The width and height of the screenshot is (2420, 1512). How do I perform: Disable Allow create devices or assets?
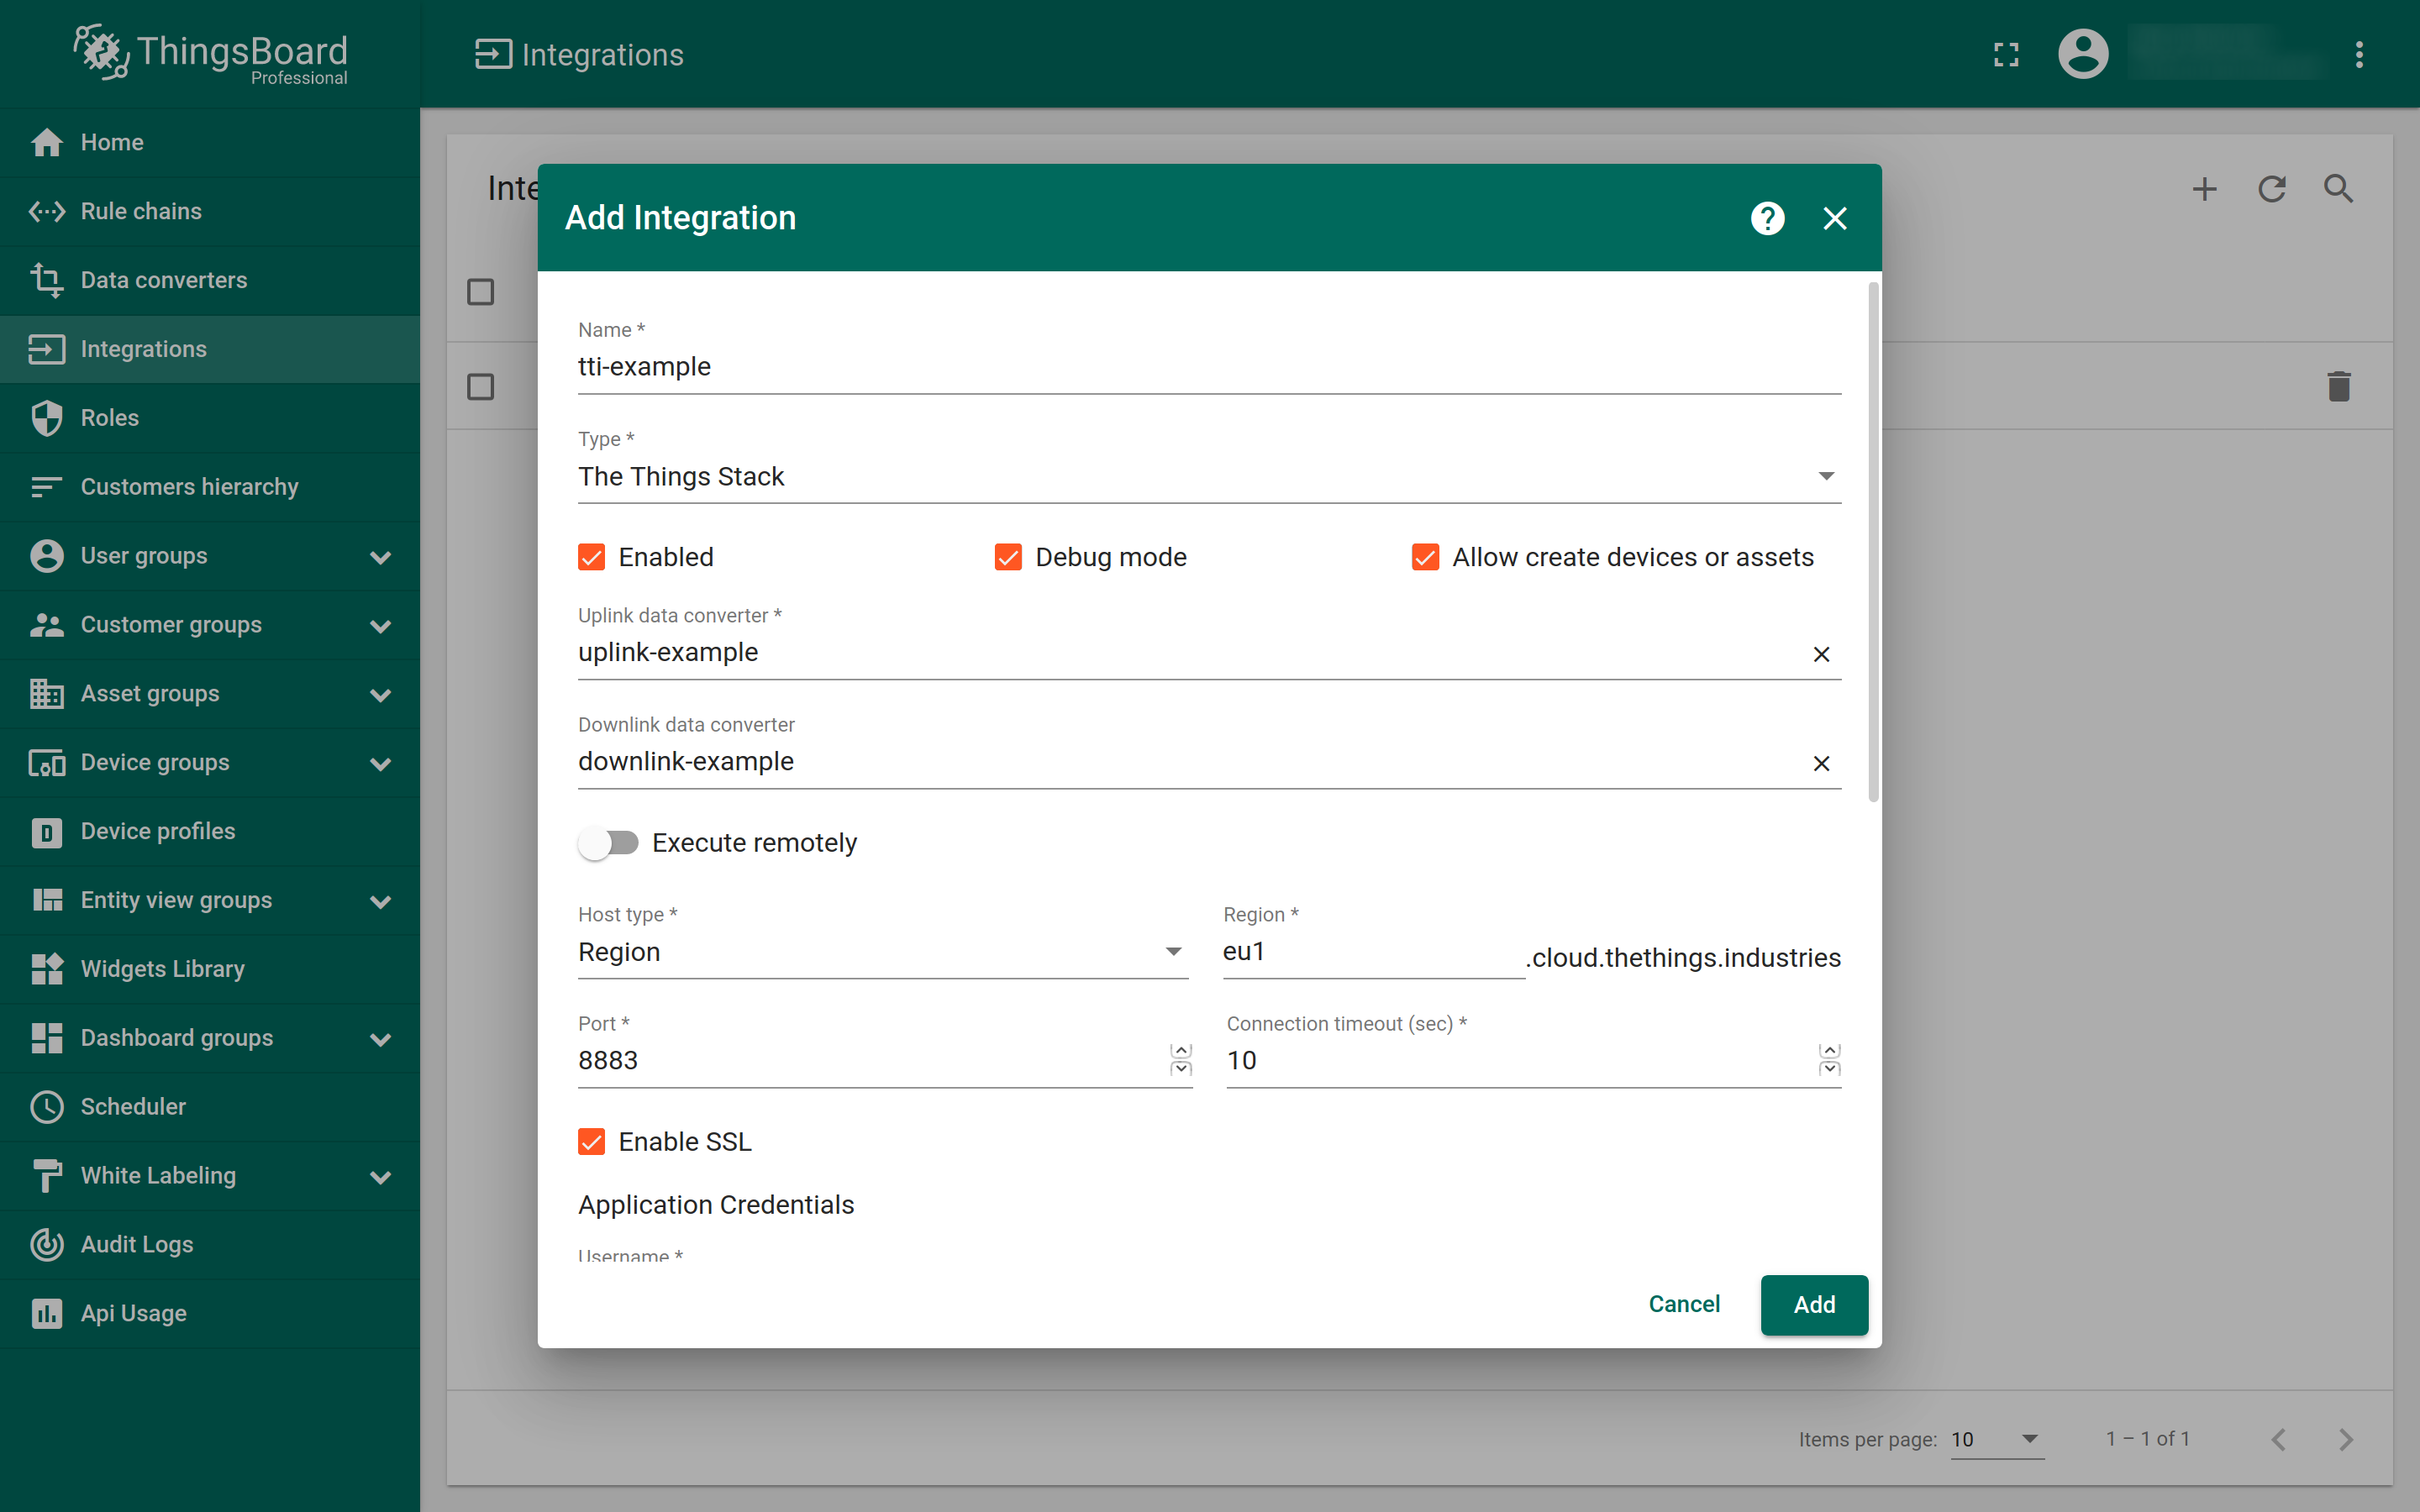(x=1427, y=558)
